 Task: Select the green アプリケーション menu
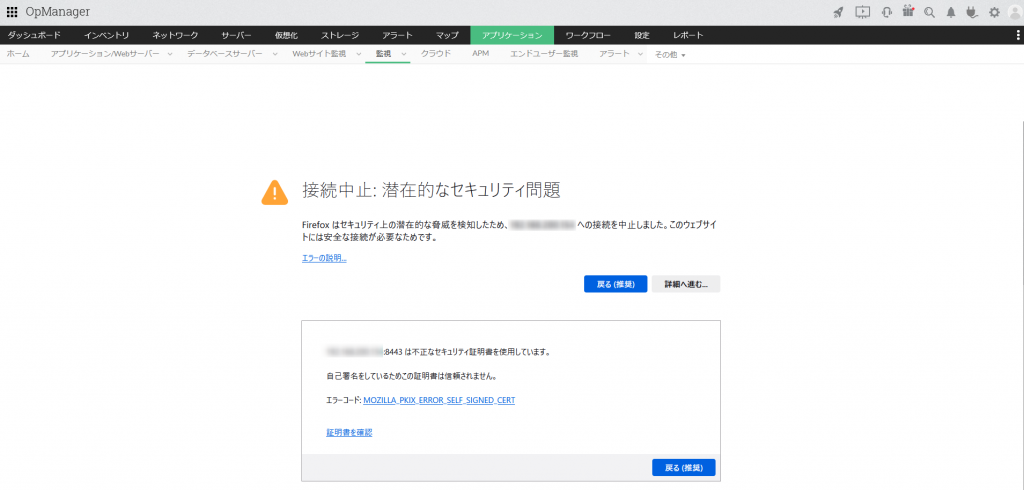coord(512,35)
